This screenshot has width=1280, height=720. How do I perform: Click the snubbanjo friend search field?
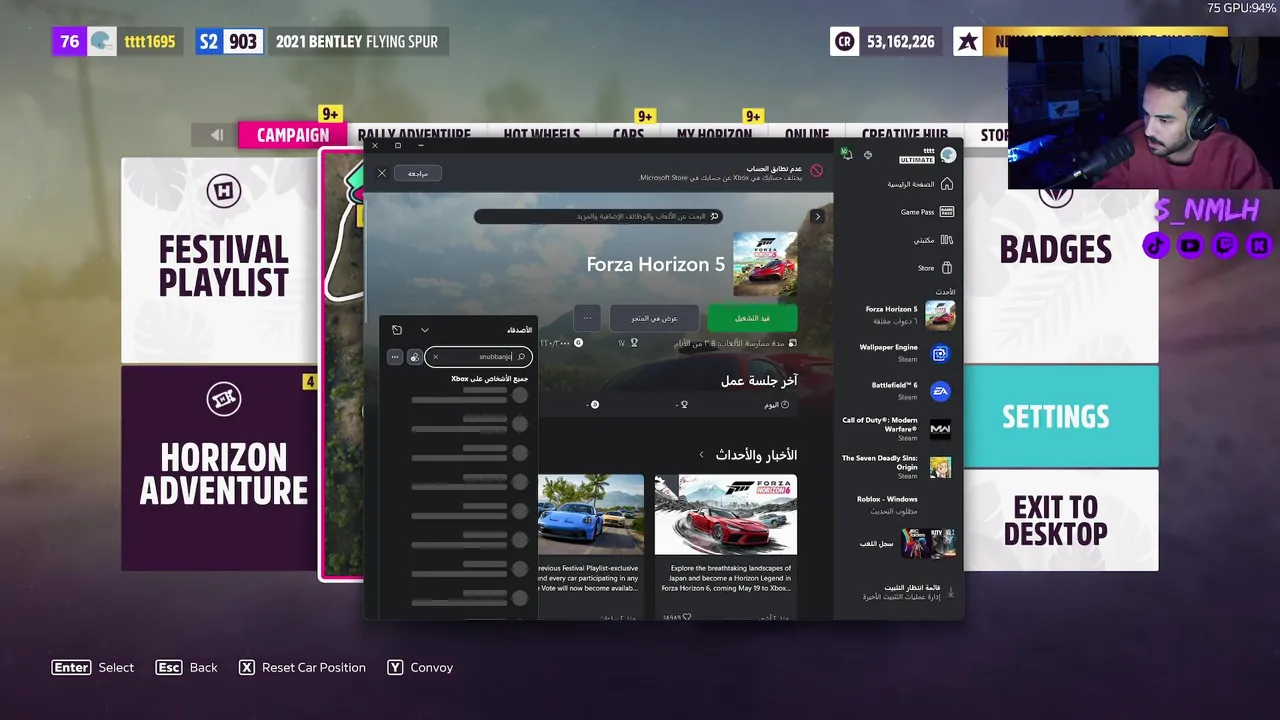coord(478,357)
